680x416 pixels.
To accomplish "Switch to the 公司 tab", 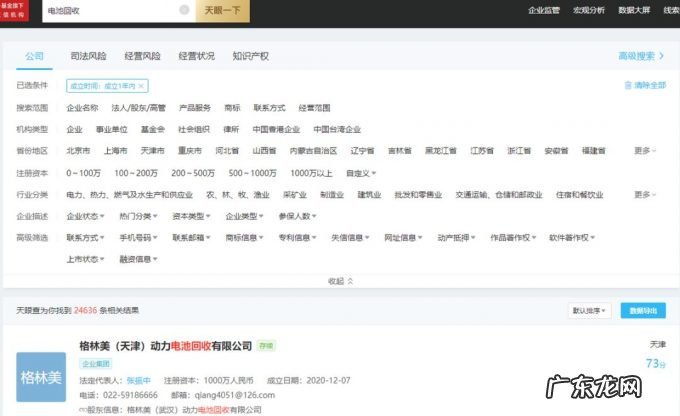I will (x=34, y=56).
